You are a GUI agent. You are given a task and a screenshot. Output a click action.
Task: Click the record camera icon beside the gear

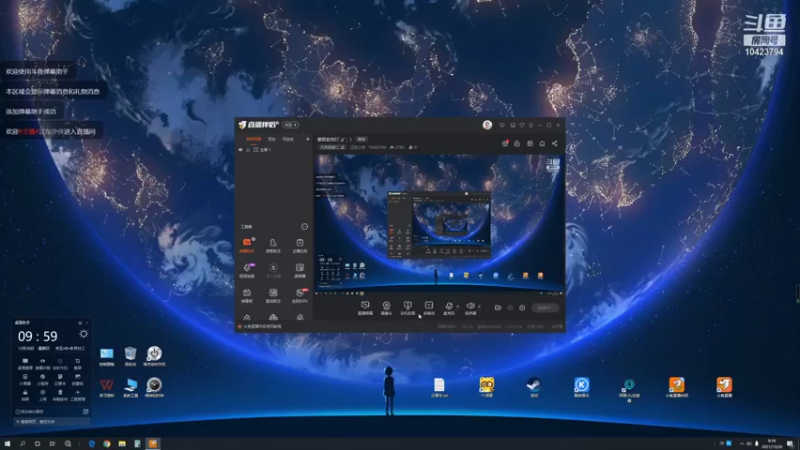coord(497,308)
